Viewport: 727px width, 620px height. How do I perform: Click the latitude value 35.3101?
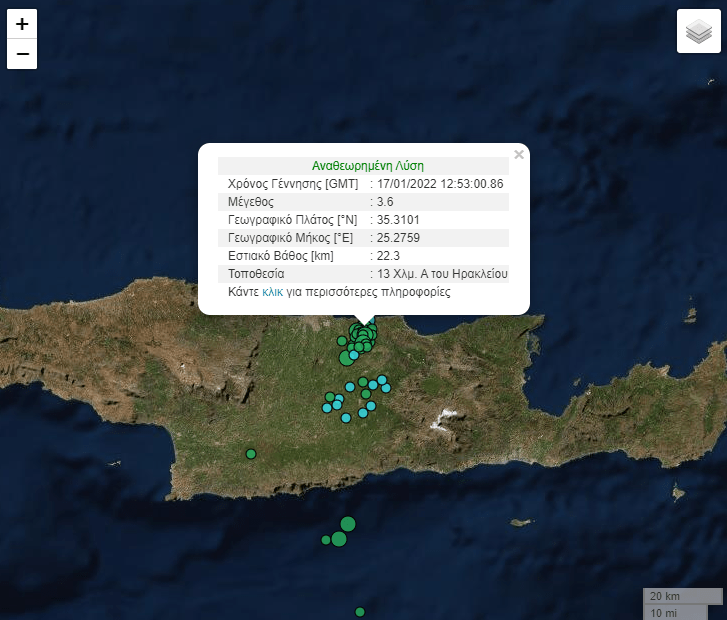tap(397, 220)
